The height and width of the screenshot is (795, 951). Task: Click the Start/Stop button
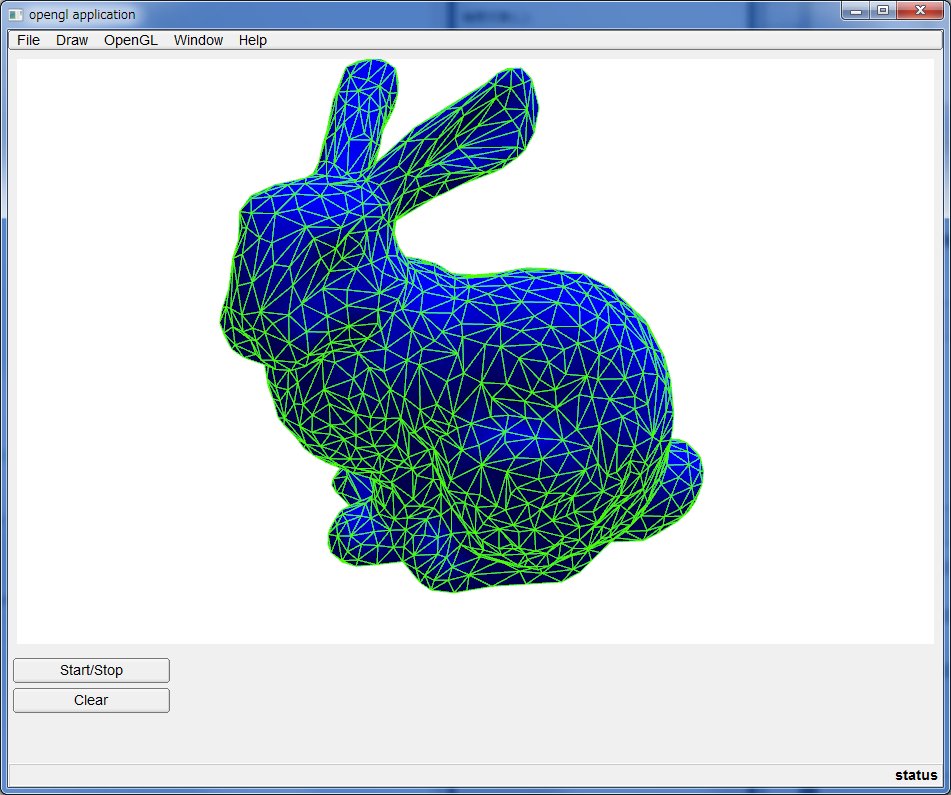92,670
